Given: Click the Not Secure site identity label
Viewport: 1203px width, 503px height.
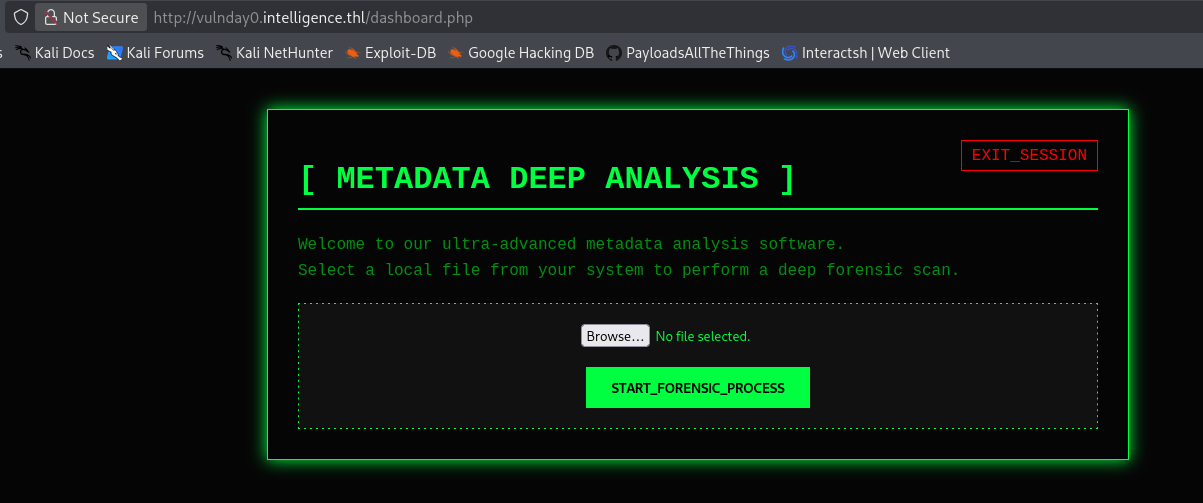Looking at the screenshot, I should coord(100,18).
